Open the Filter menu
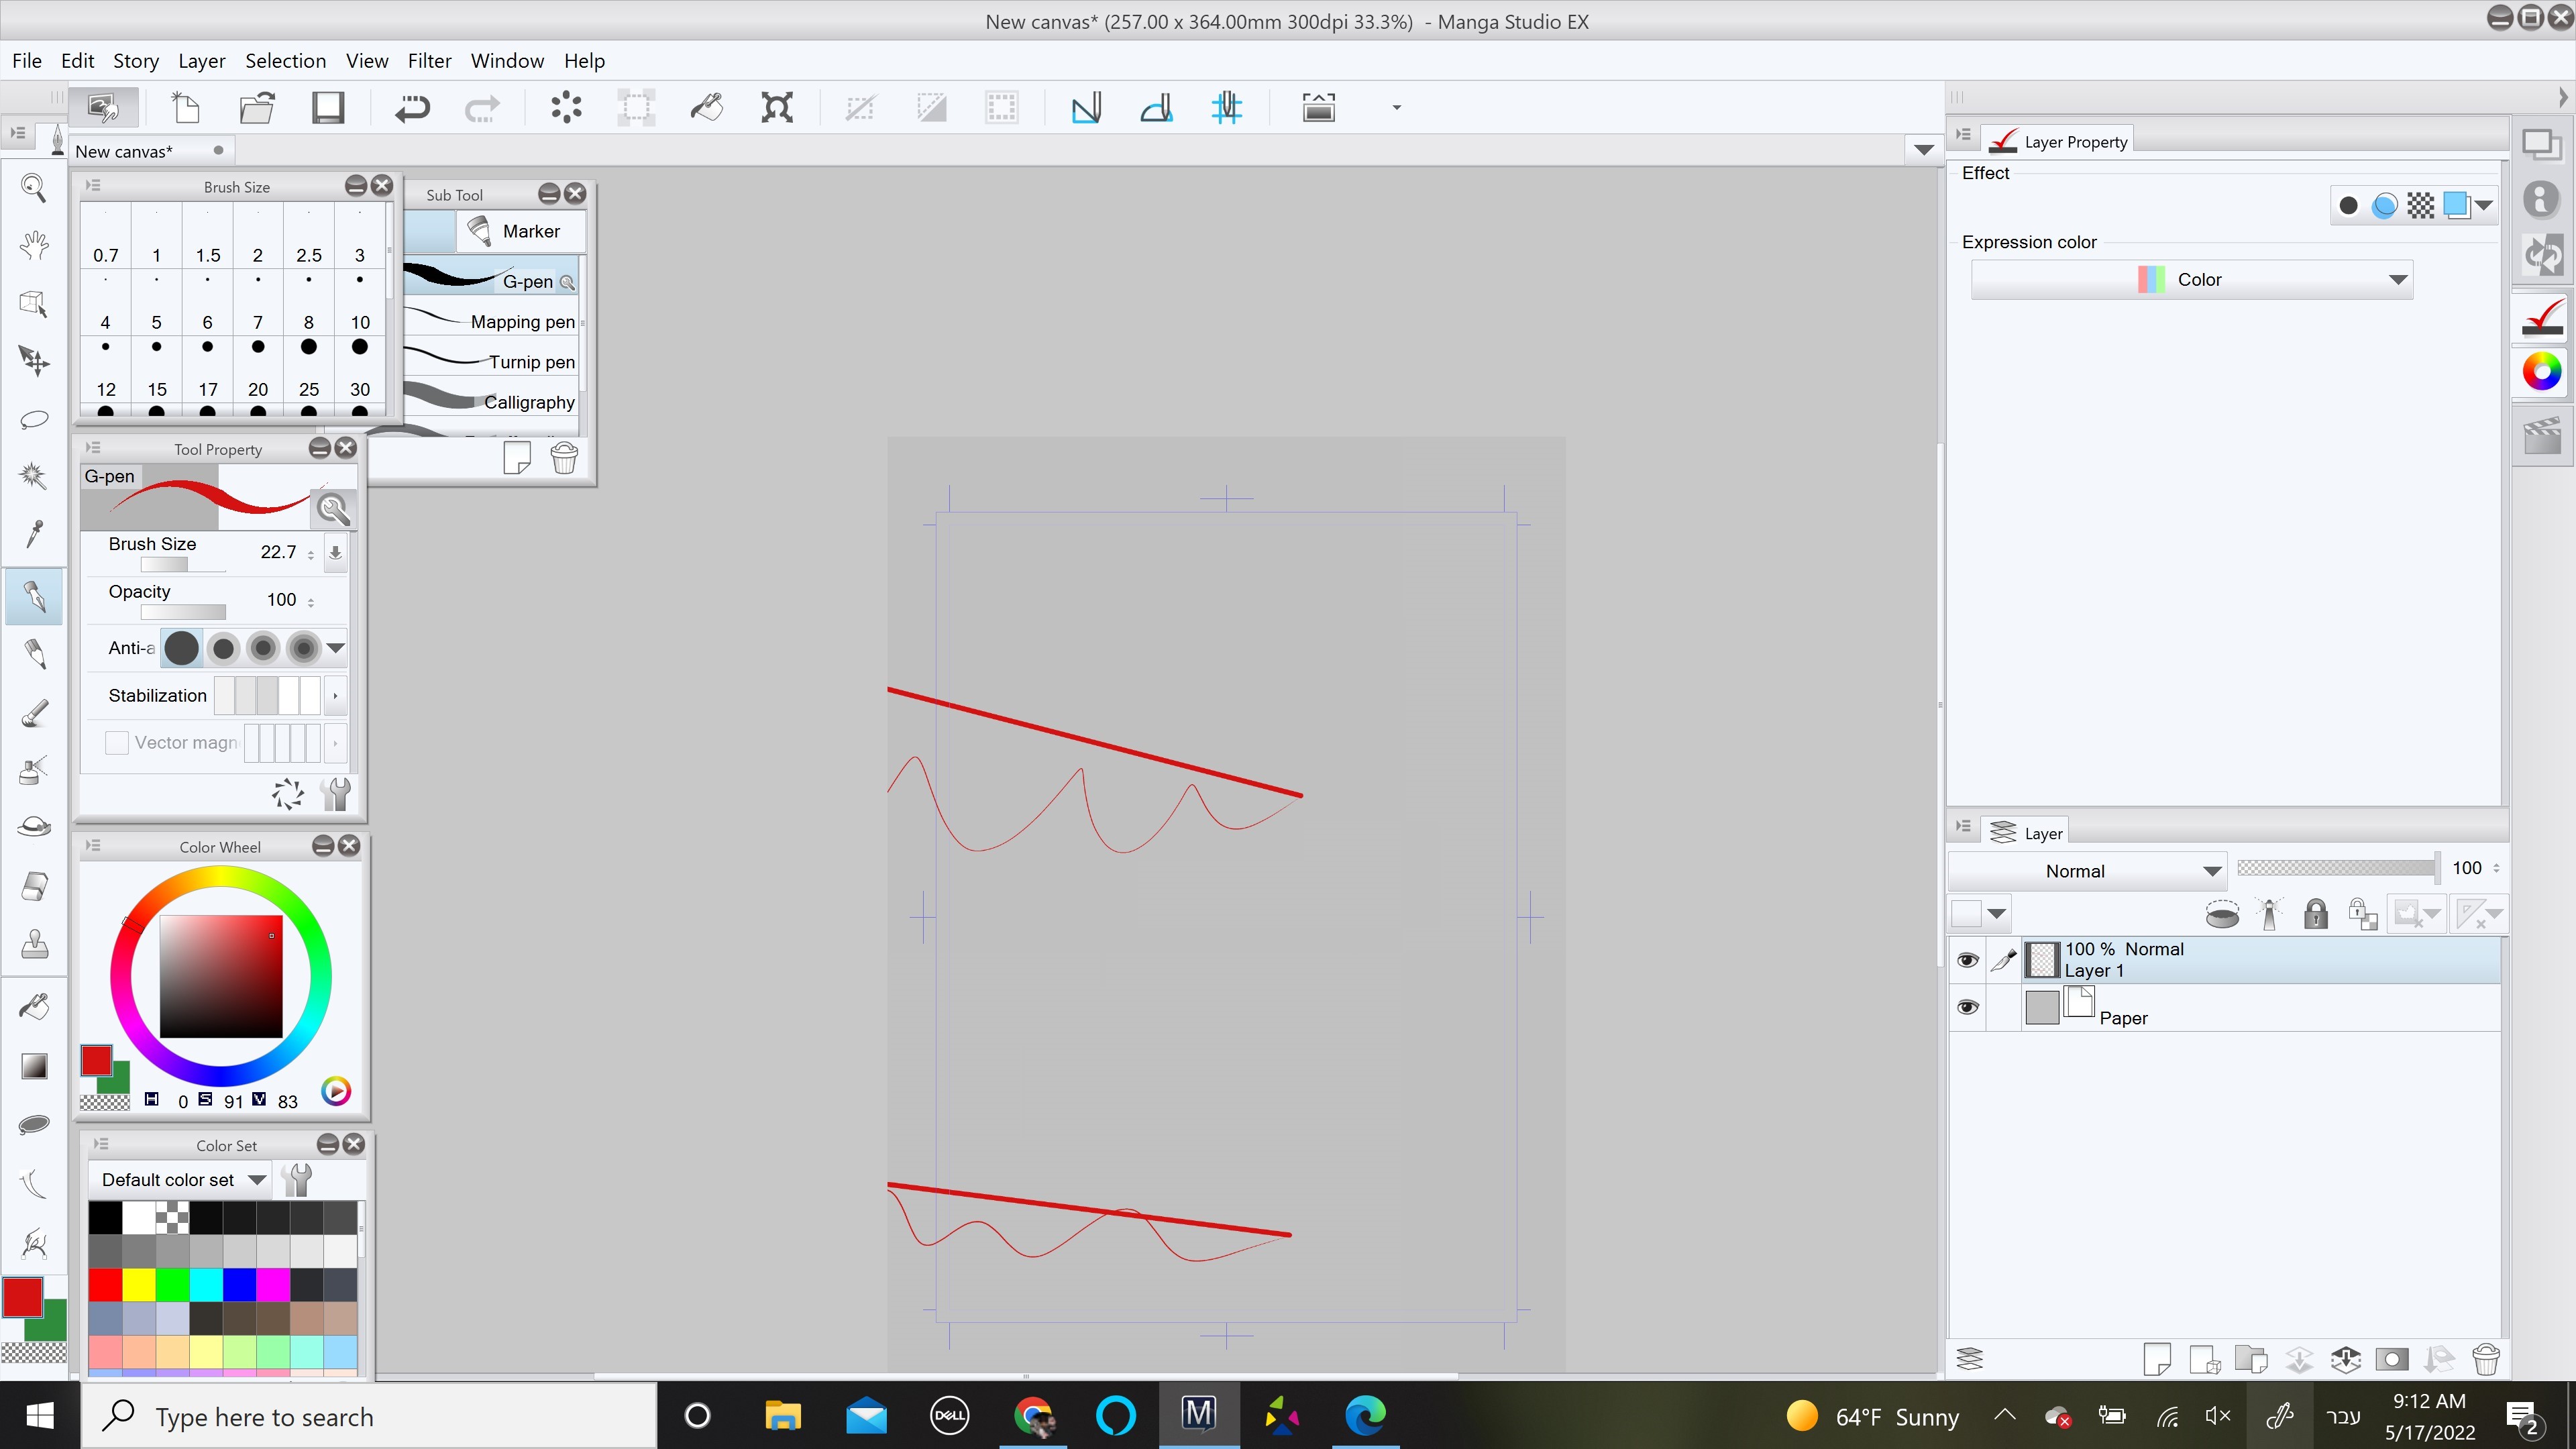The height and width of the screenshot is (1449, 2576). click(429, 61)
